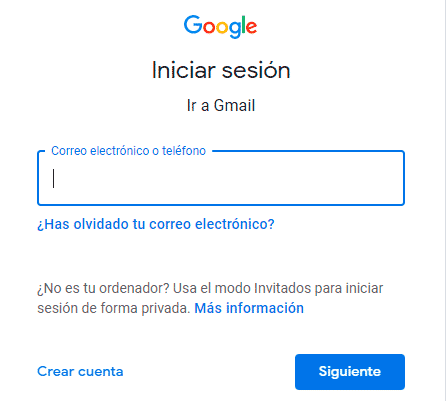The height and width of the screenshot is (401, 446).
Task: Click the Siguiente button
Action: (x=350, y=372)
